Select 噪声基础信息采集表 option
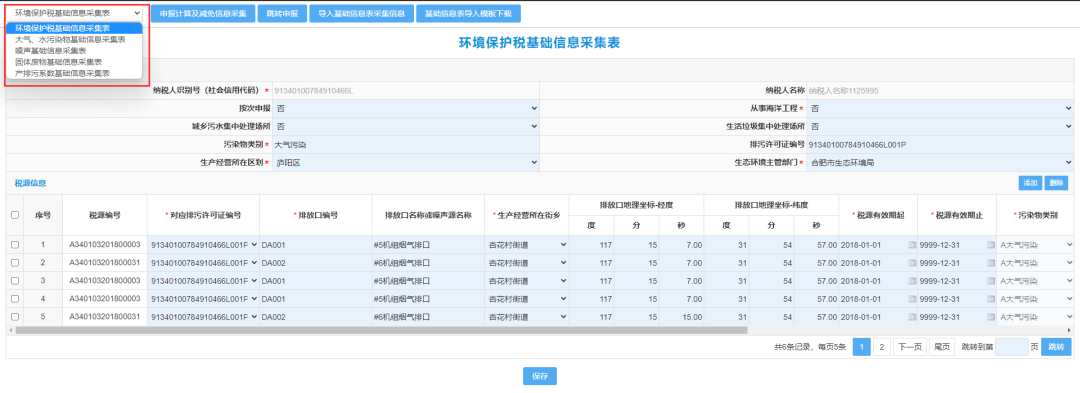 click(x=74, y=50)
